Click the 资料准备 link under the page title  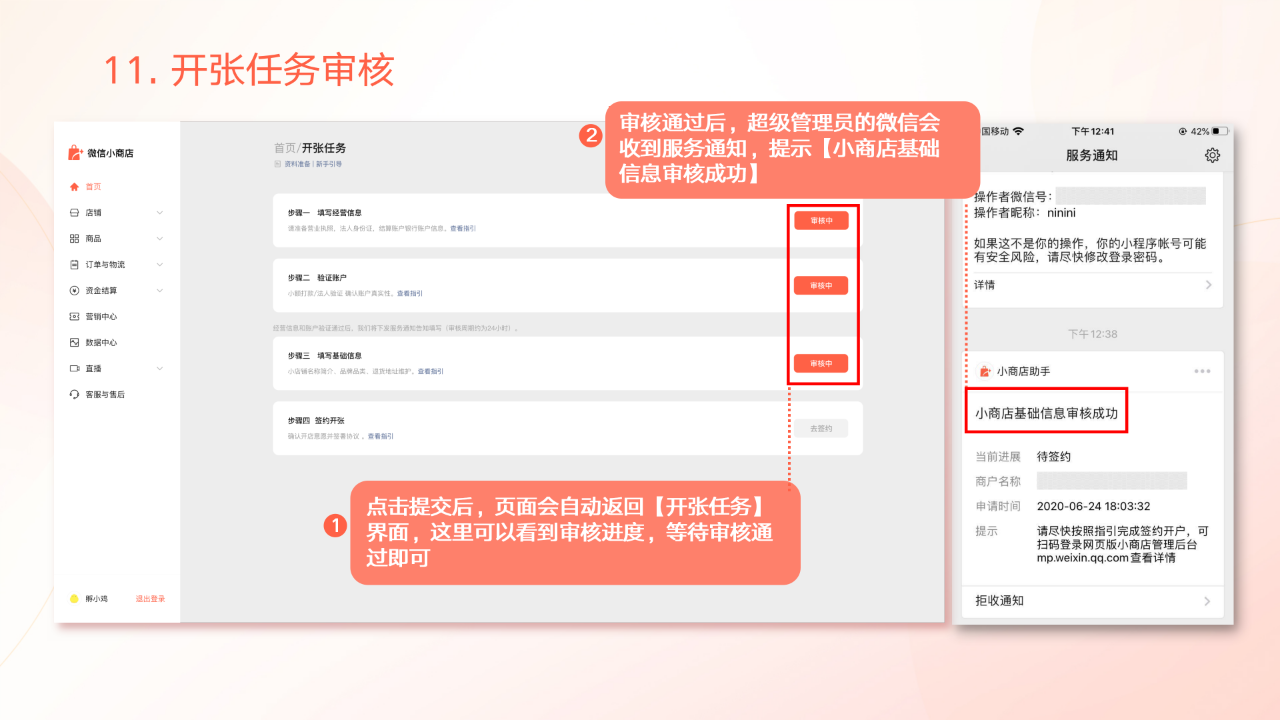(297, 164)
